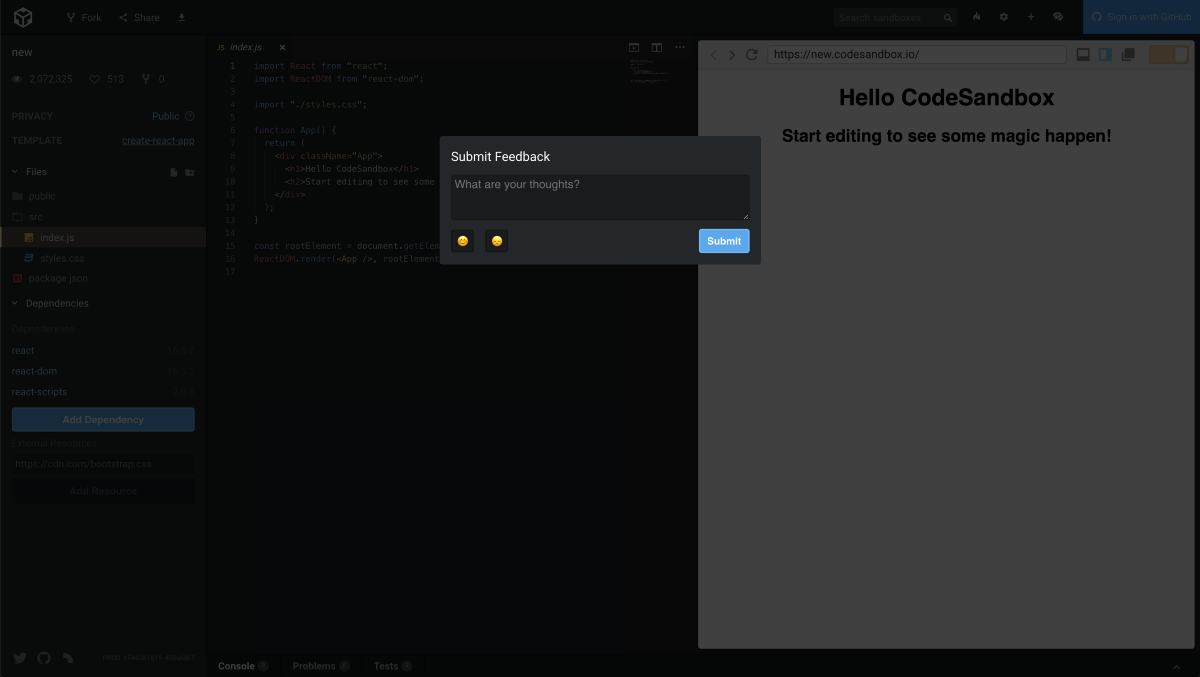
Task: Refresh the preview
Action: point(752,55)
